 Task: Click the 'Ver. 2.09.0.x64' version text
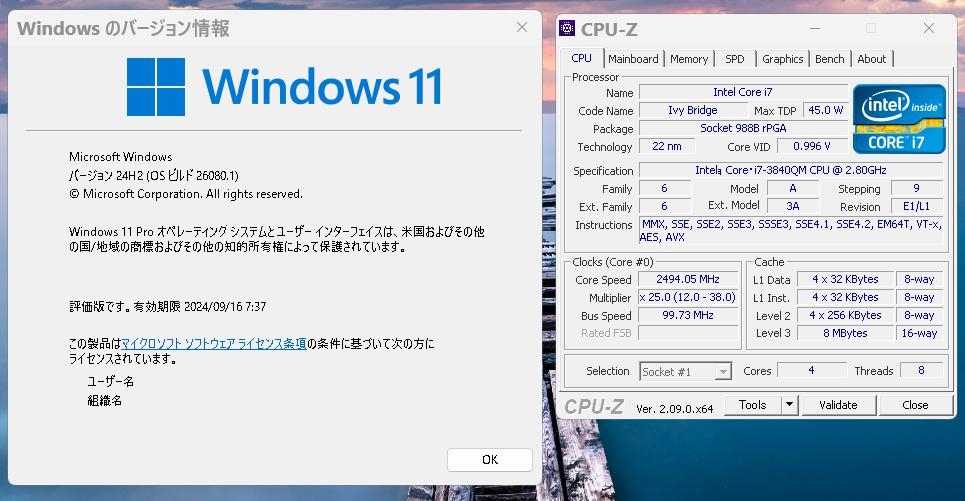(675, 409)
